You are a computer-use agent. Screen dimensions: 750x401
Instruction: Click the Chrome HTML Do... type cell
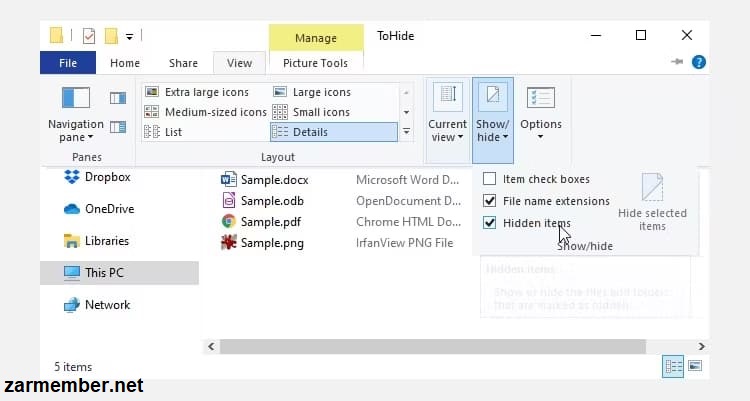(x=408, y=222)
